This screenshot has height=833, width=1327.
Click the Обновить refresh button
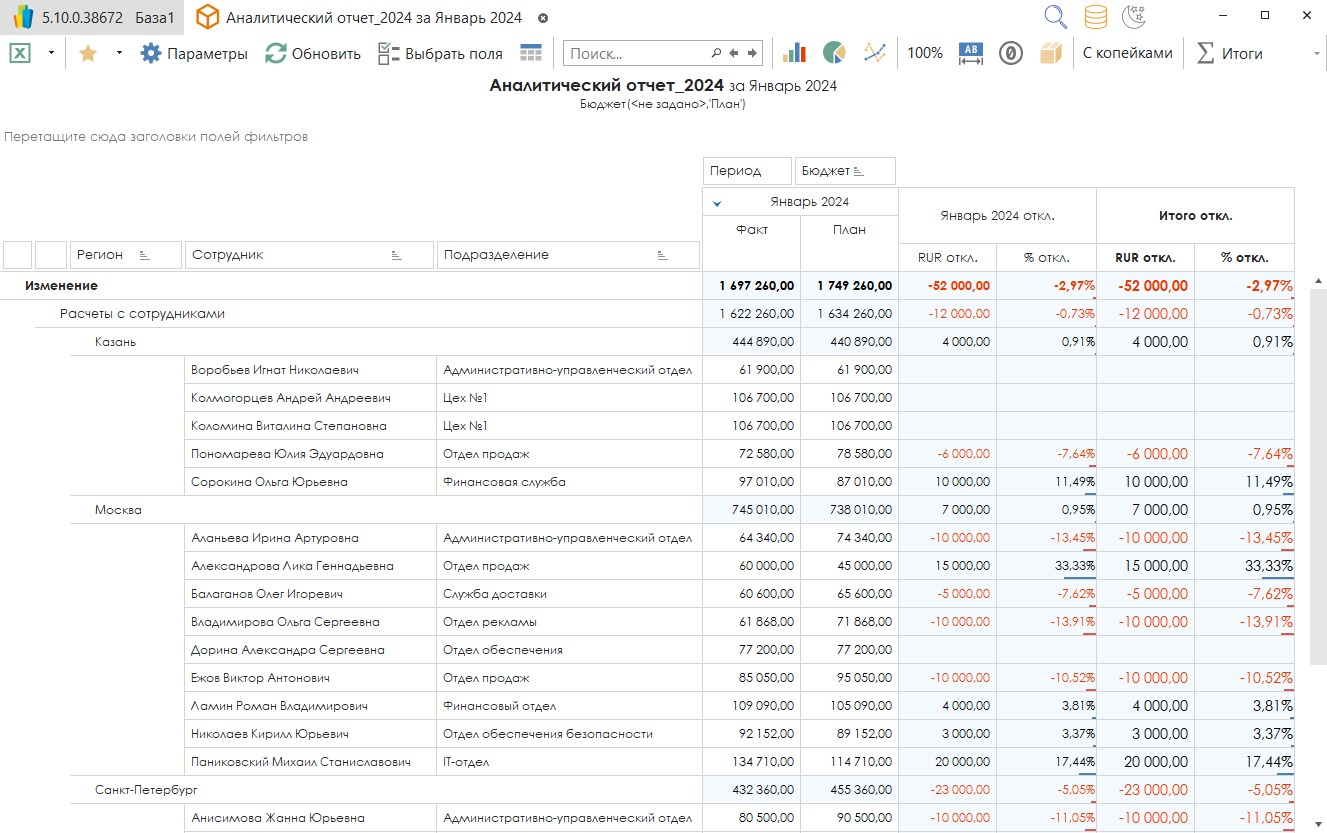pos(313,54)
